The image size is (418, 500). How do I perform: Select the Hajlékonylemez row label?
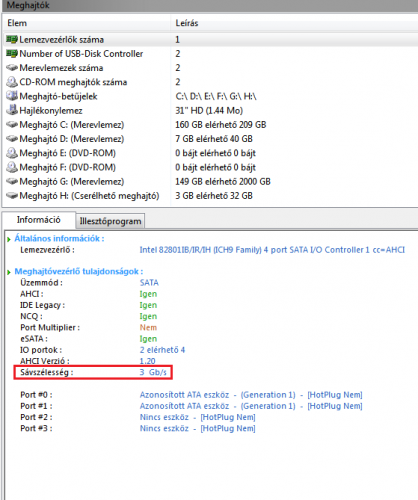(51, 111)
